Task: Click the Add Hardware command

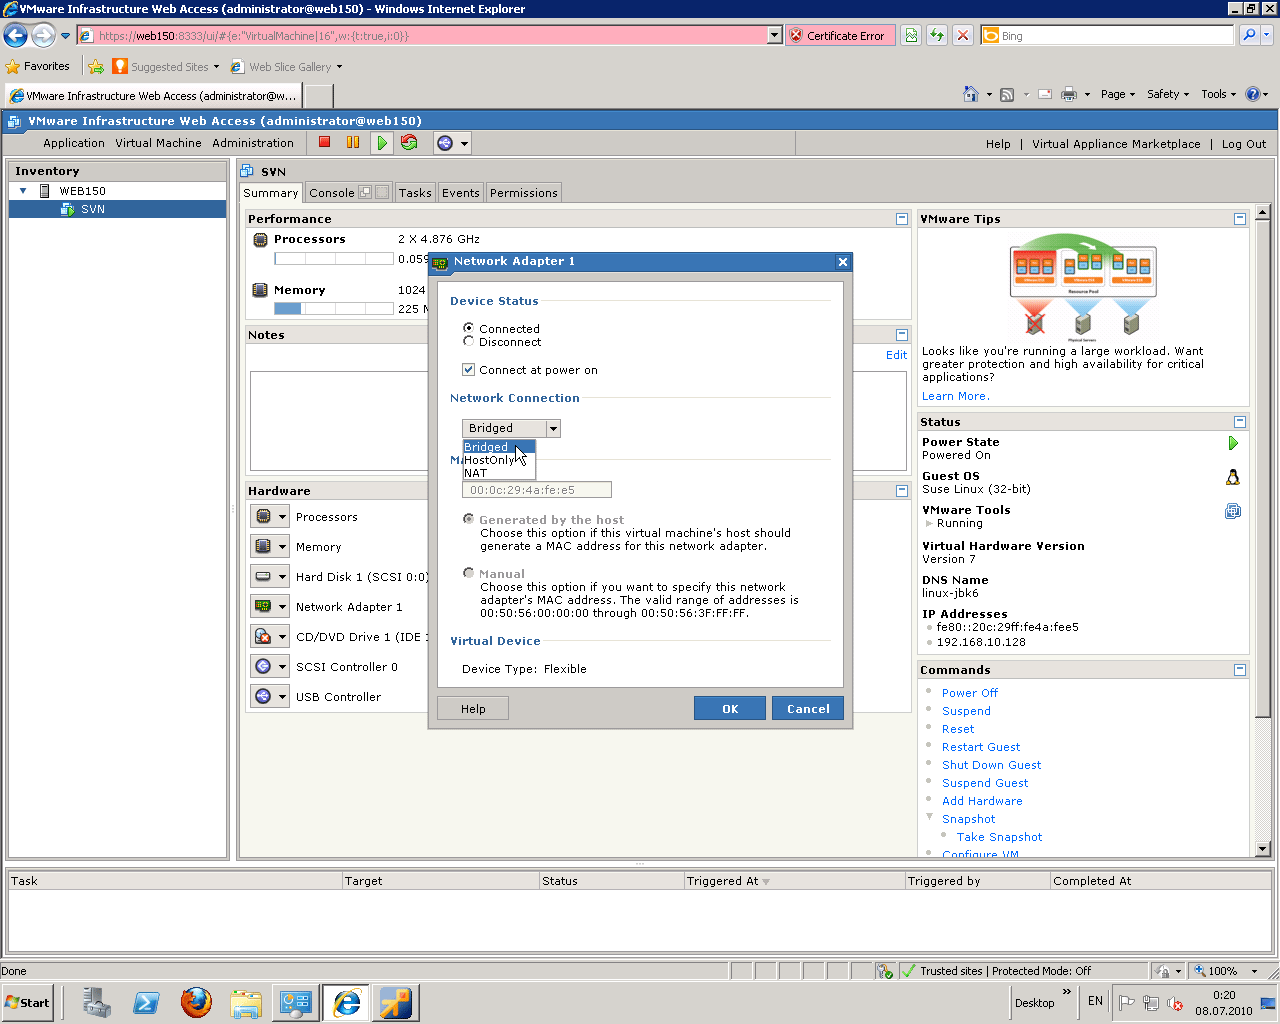Action: click(x=982, y=801)
